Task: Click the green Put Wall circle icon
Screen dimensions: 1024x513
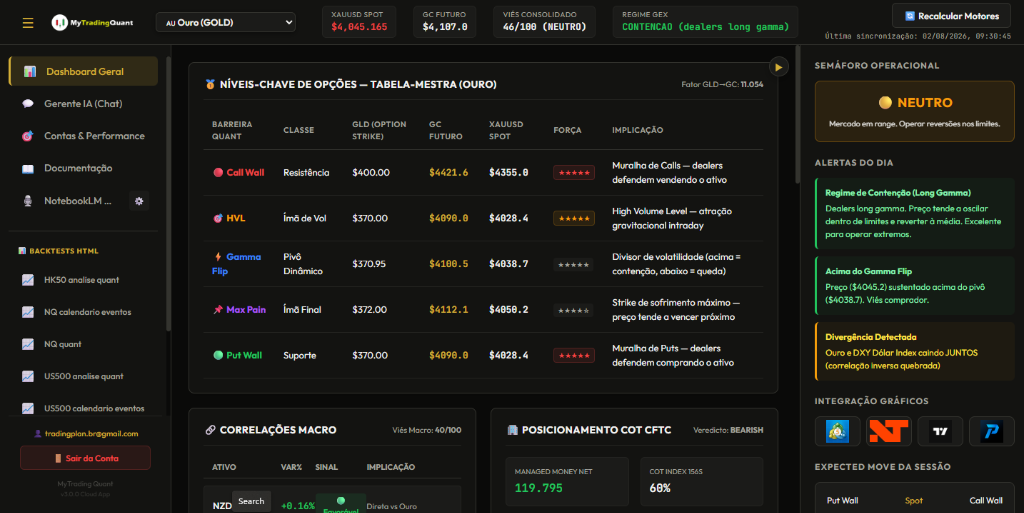Action: click(218, 355)
